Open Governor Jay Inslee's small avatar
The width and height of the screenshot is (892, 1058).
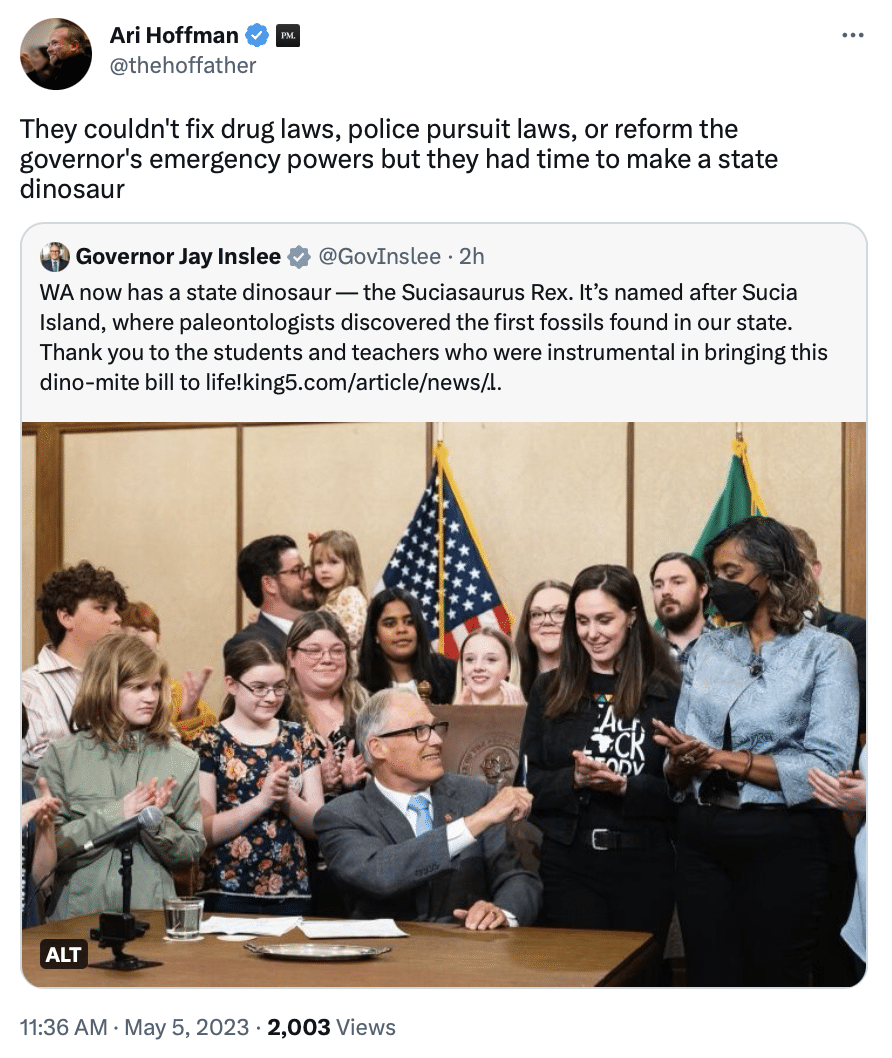[54, 256]
